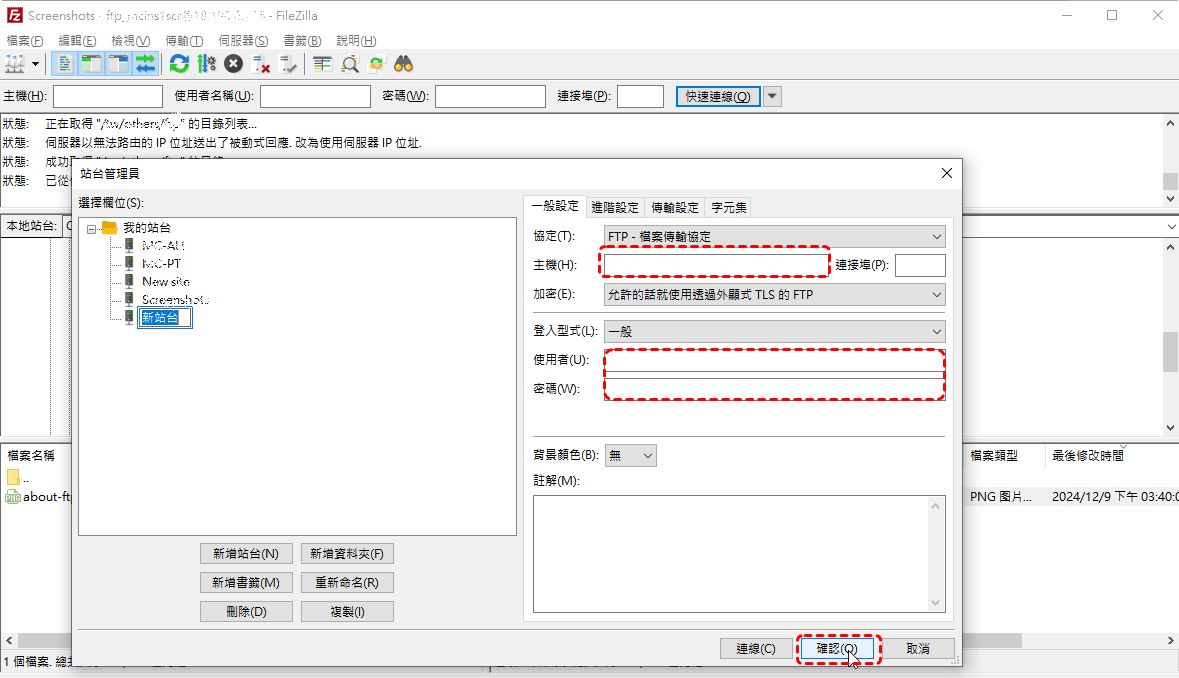Click the binoculars file search icon
1179x678 pixels.
pyautogui.click(x=404, y=64)
